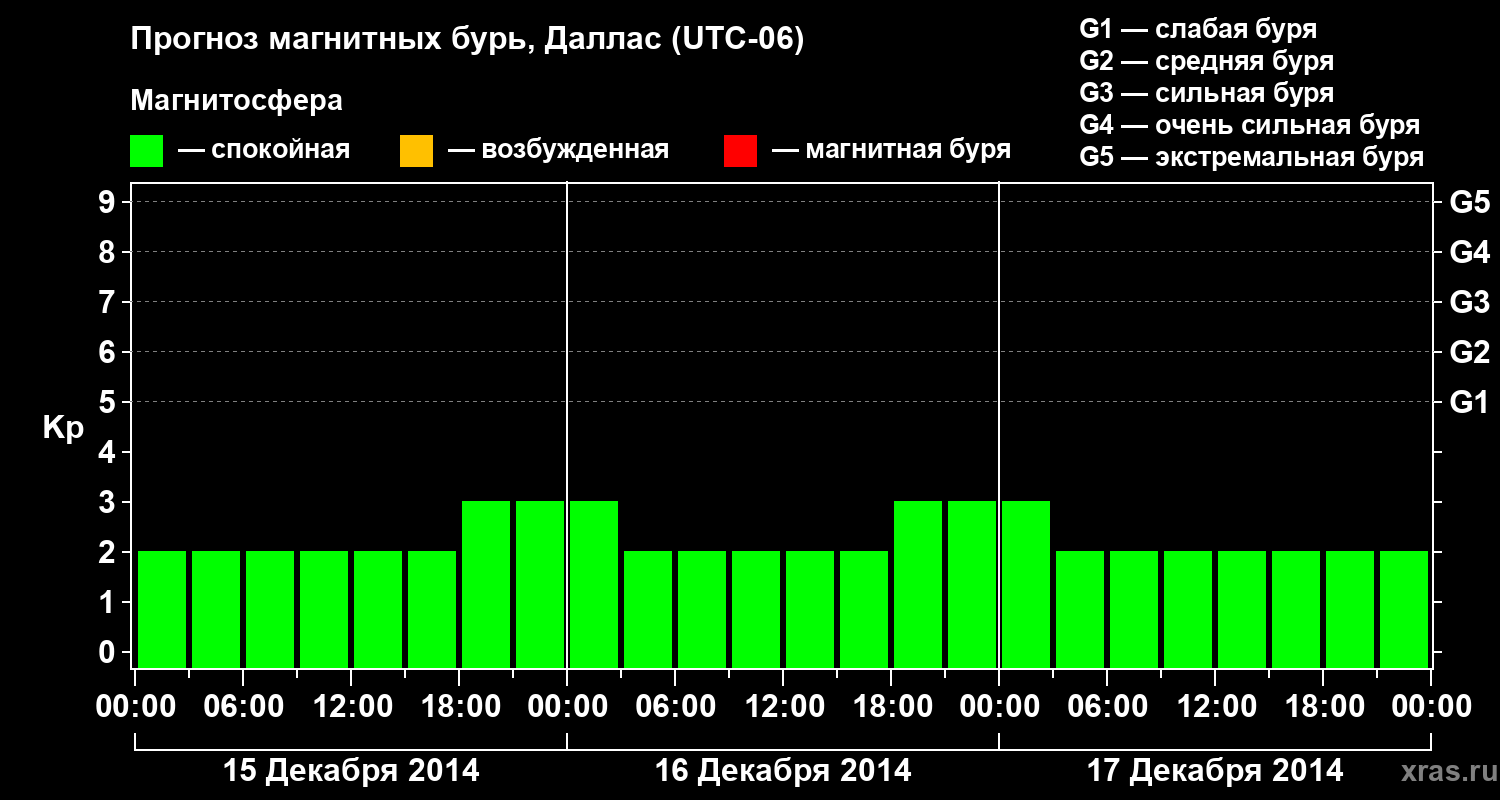The width and height of the screenshot is (1500, 800).
Task: Click the Kp axis value 8
Action: pyautogui.click(x=109, y=252)
